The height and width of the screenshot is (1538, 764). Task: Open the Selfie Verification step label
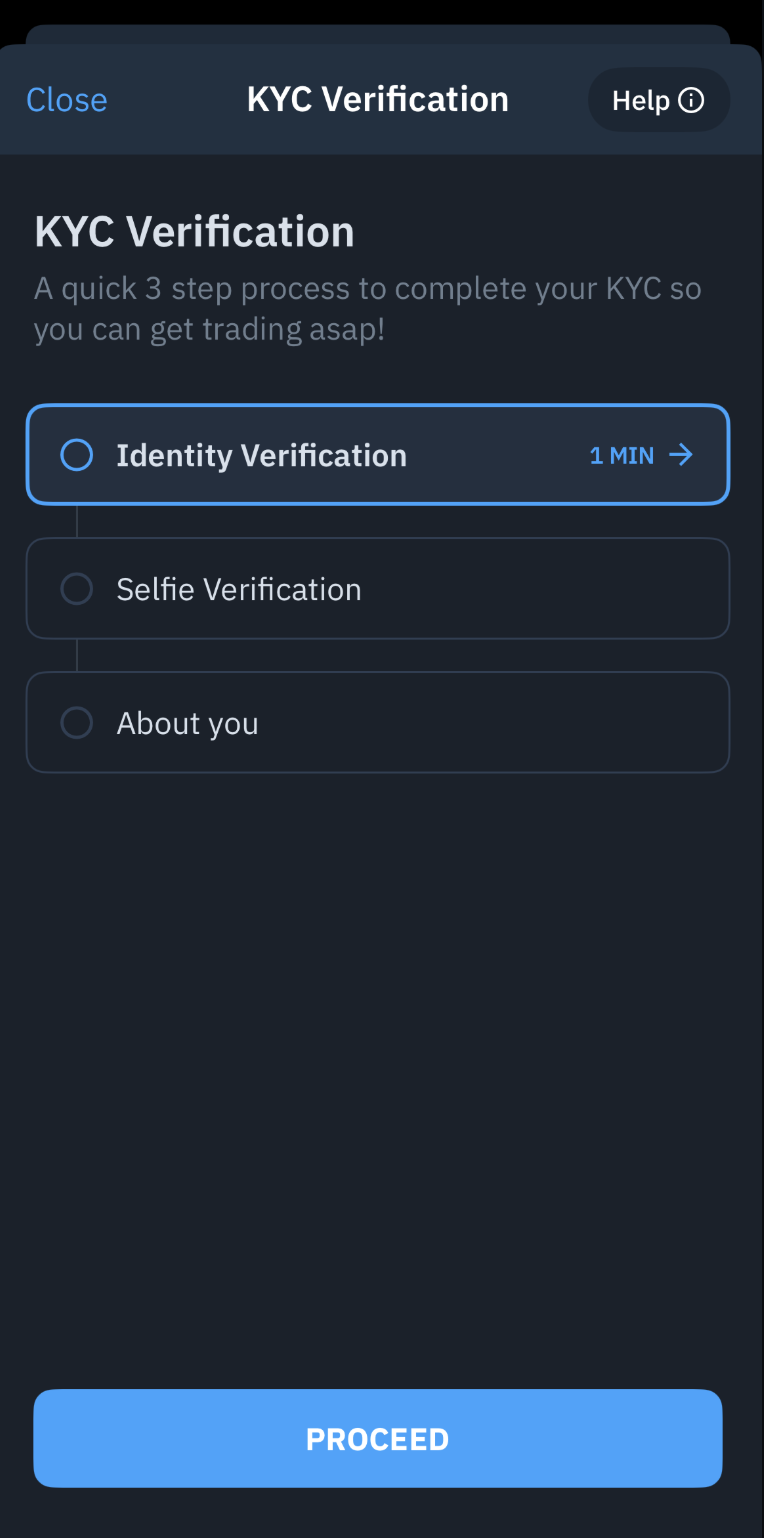point(238,589)
